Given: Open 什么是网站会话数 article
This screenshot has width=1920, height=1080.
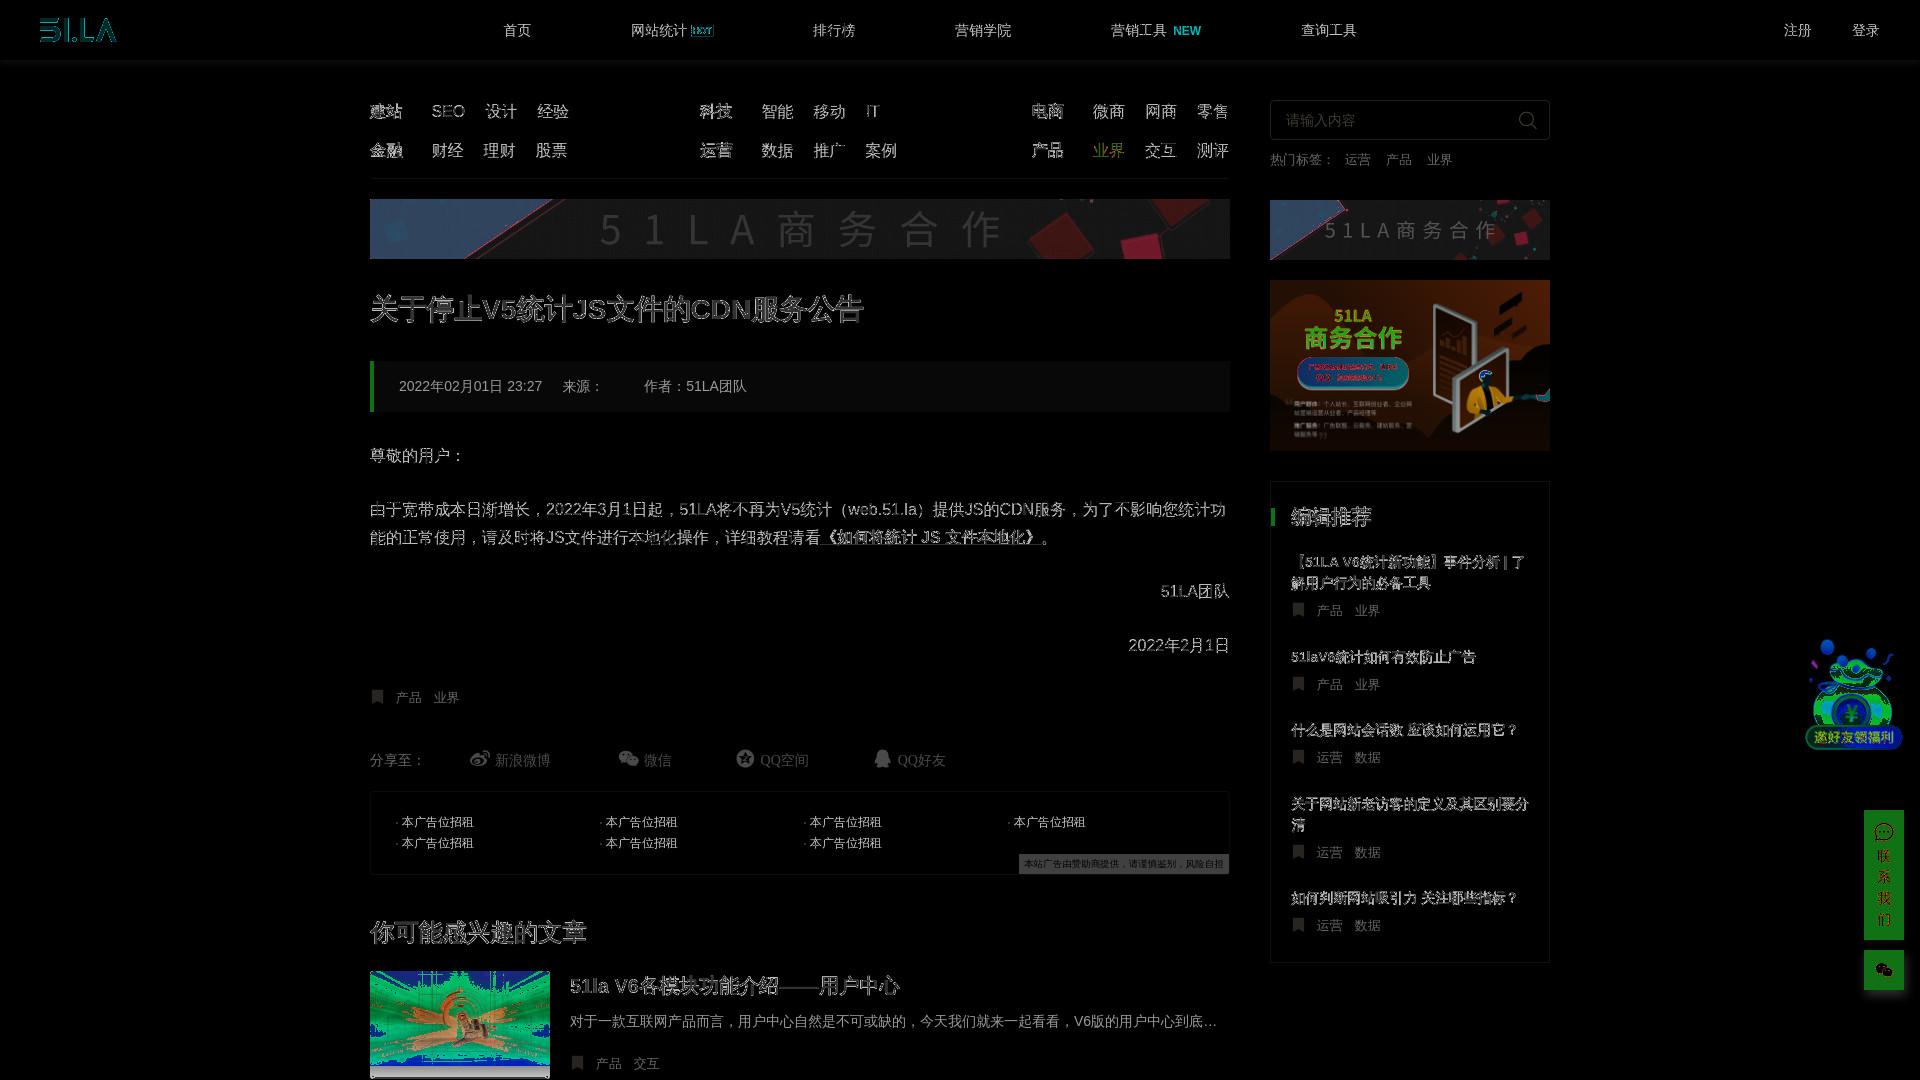Looking at the screenshot, I should [x=1404, y=730].
